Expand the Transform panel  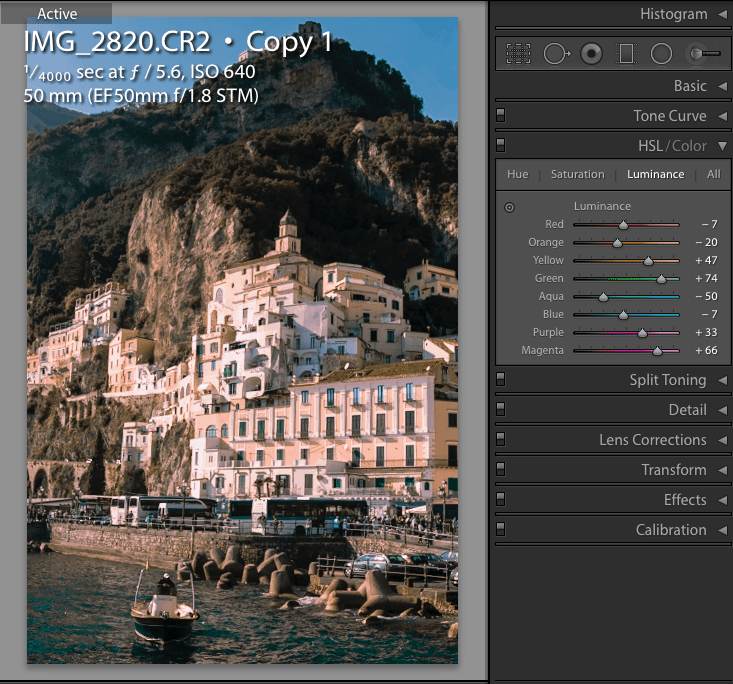(722, 470)
